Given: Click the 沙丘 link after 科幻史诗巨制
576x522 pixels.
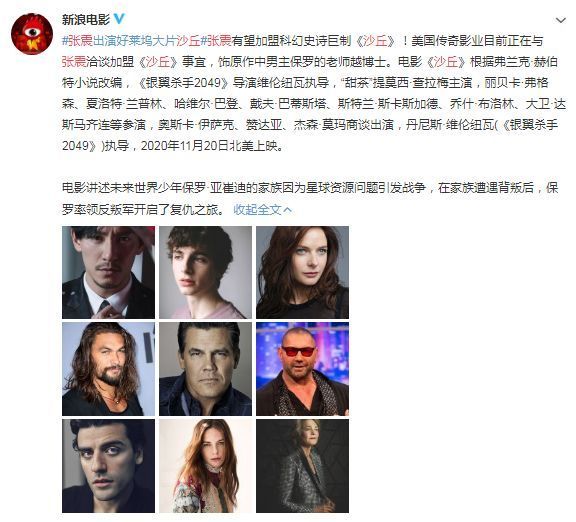Looking at the screenshot, I should pyautogui.click(x=375, y=40).
